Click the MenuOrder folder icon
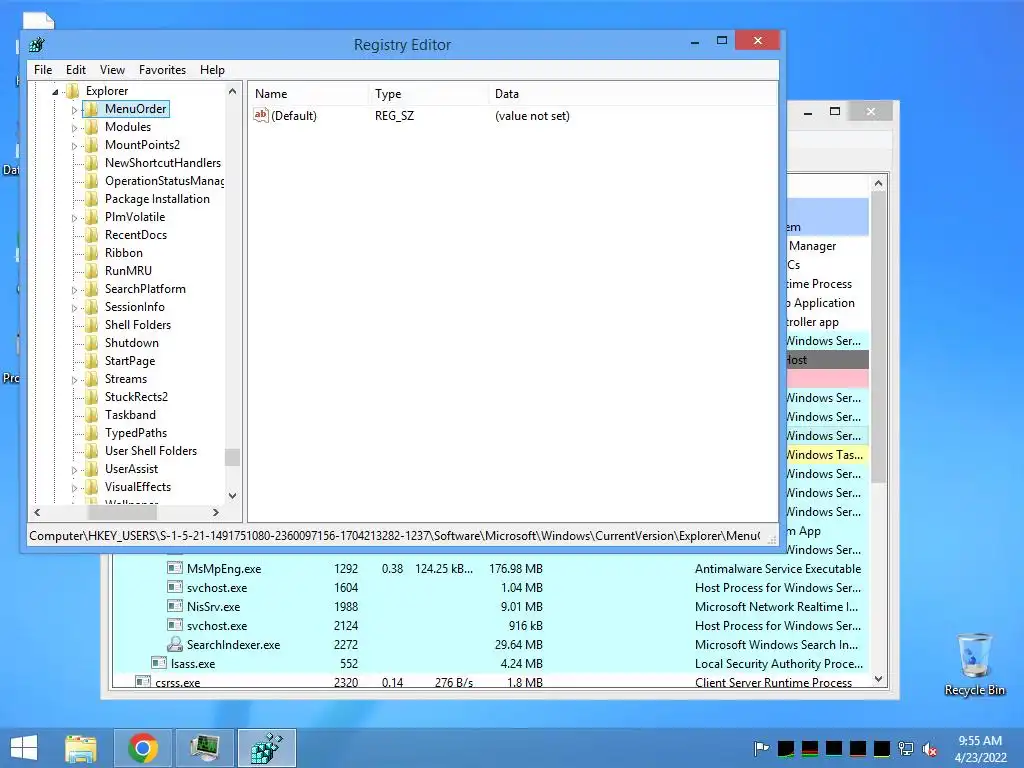Screen dimensions: 1024x768 (92, 108)
